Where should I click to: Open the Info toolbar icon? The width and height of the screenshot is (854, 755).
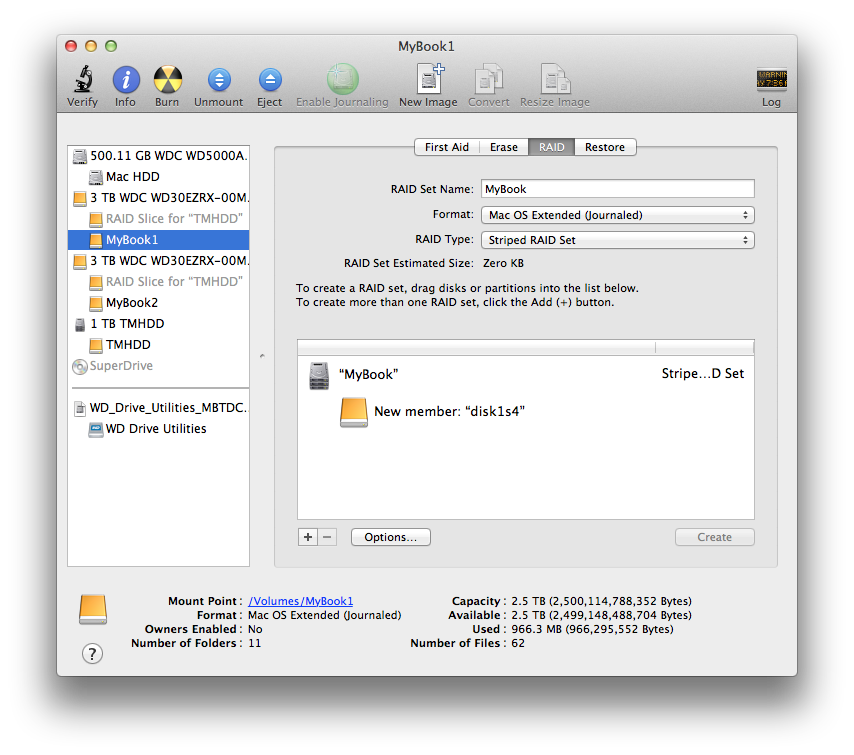pos(126,80)
